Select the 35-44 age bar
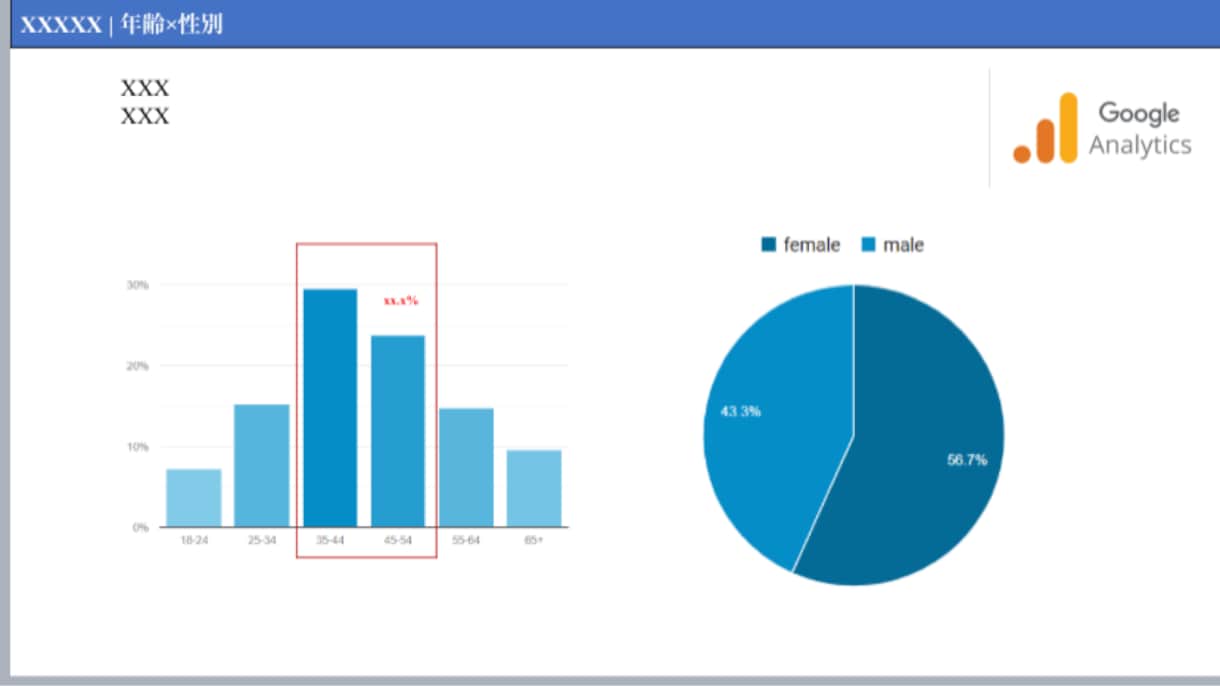 [x=330, y=408]
